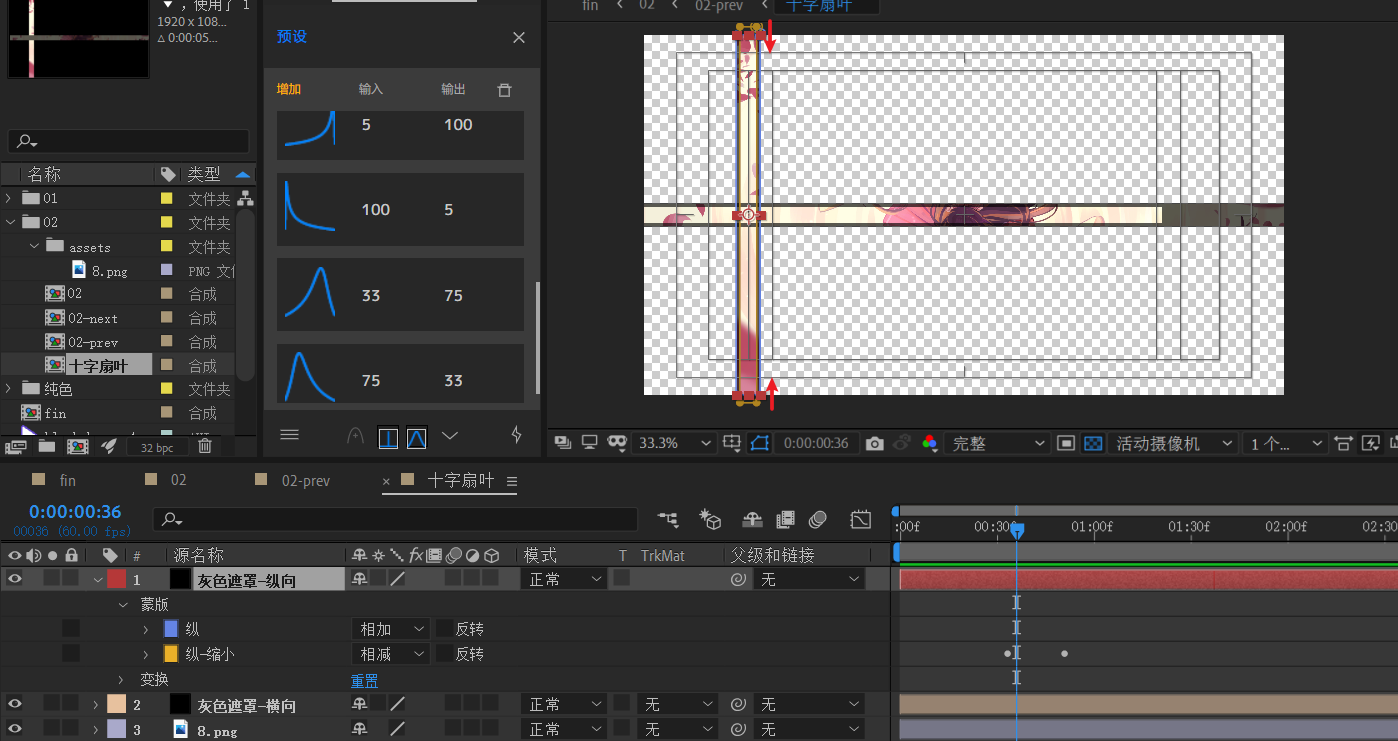Open the Flow panel chevron dropdown

coord(450,435)
